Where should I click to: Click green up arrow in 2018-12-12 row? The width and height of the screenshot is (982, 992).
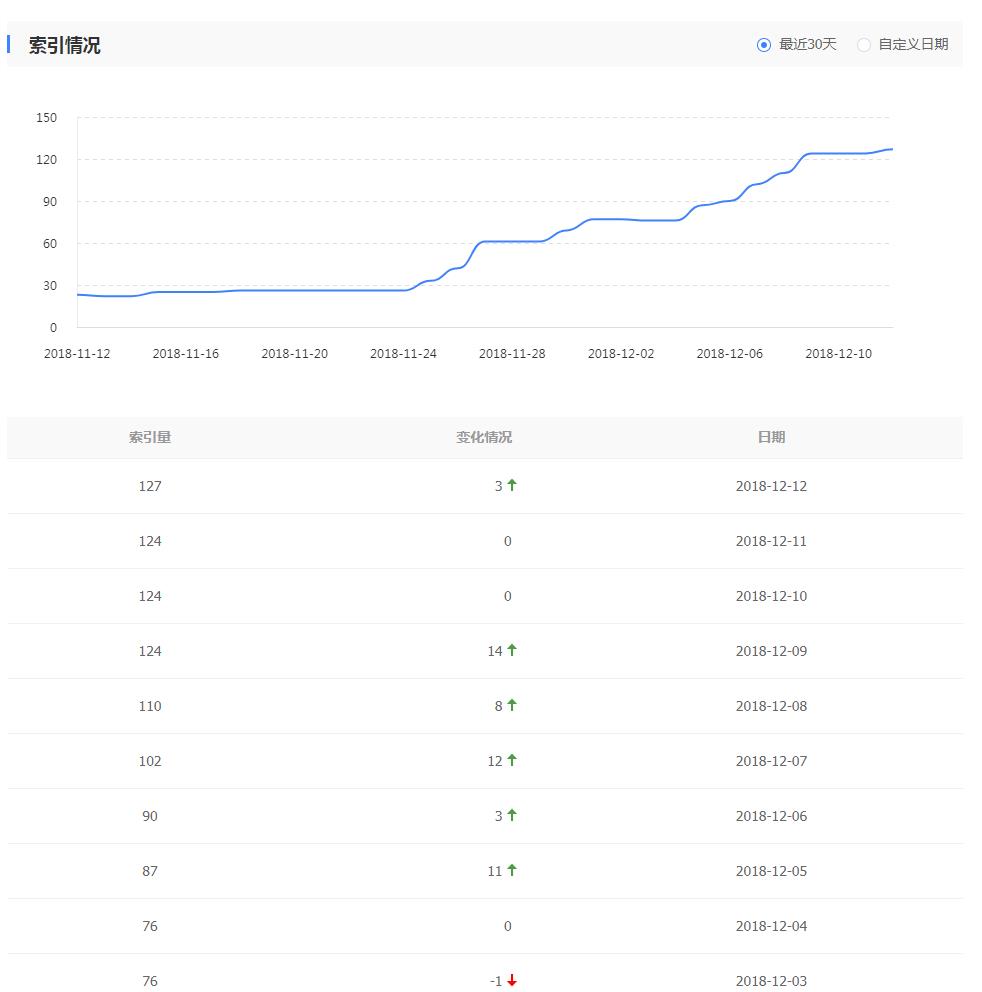tap(512, 485)
